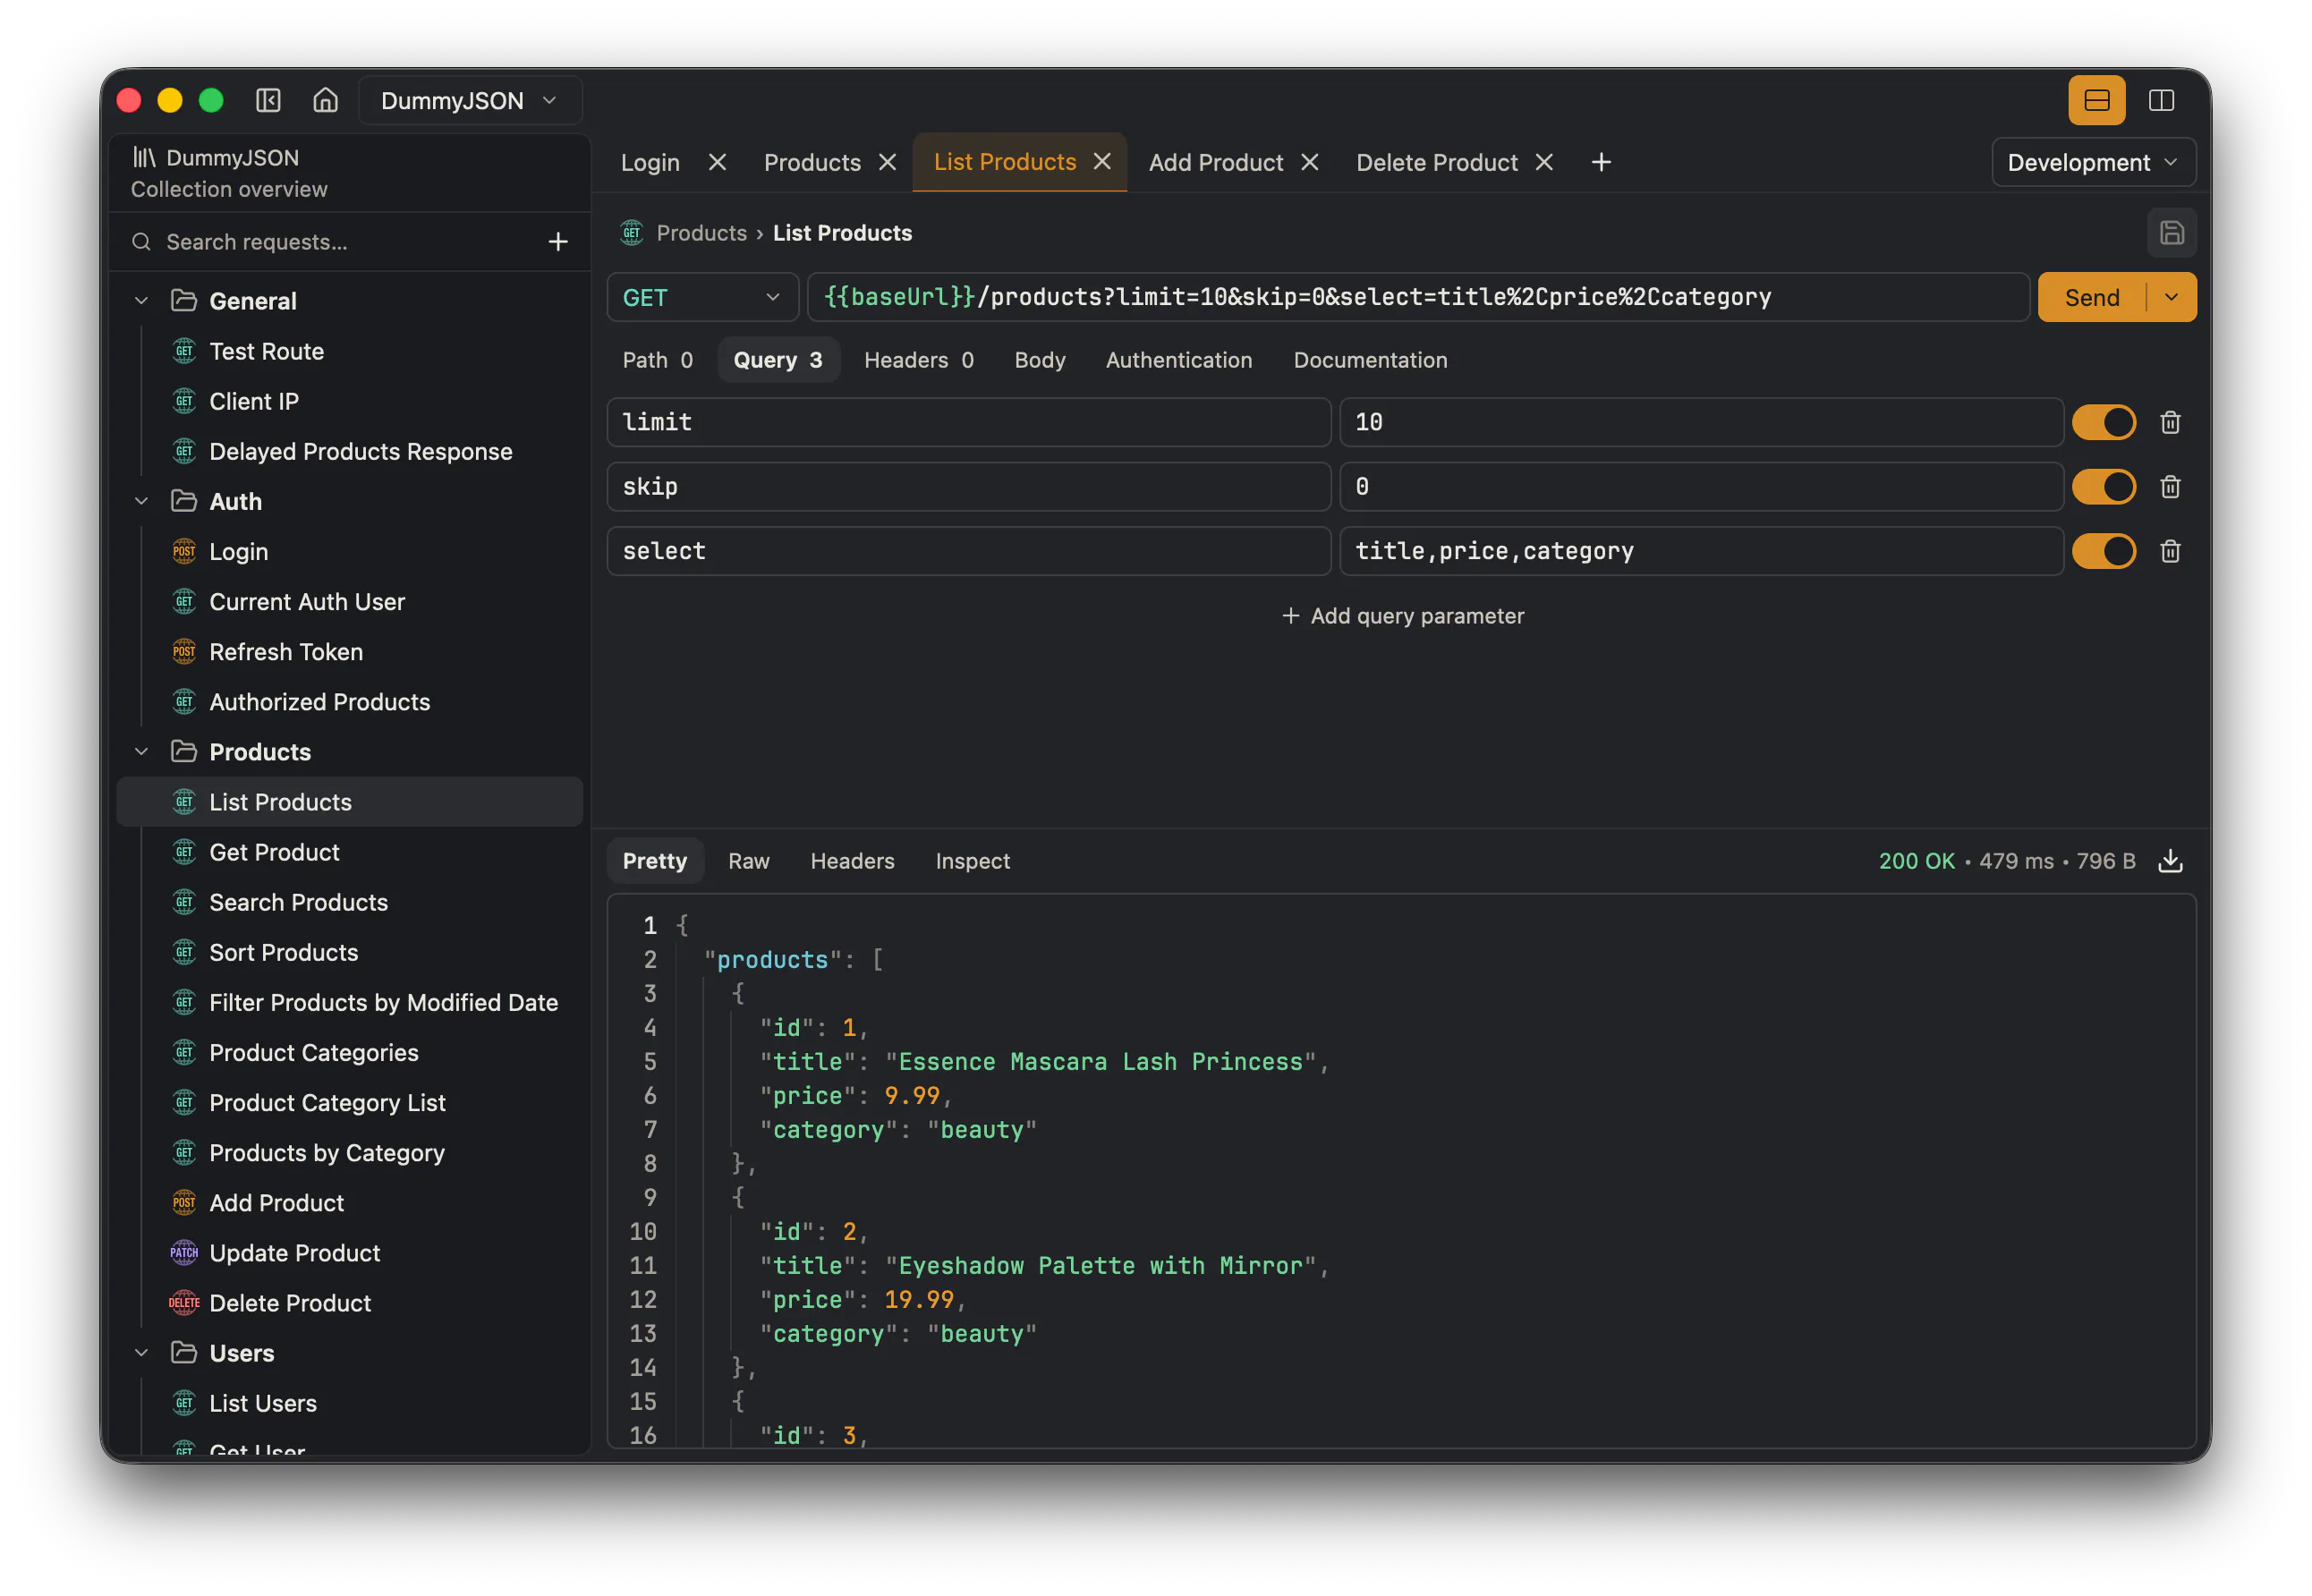The image size is (2312, 1596).
Task: Click the save request icon
Action: point(2171,233)
